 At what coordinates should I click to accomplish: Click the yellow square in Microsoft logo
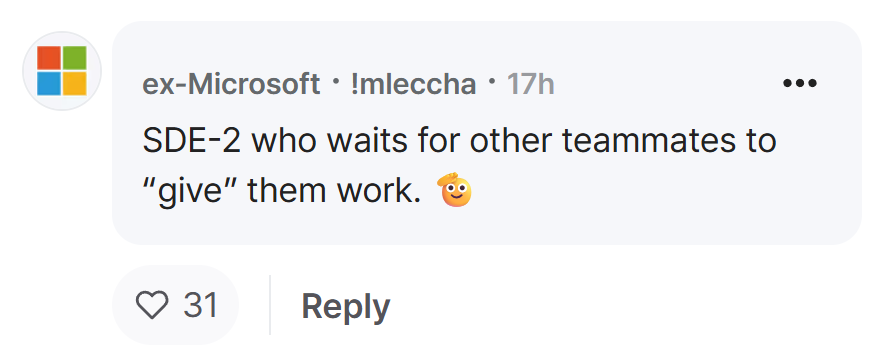[74, 83]
